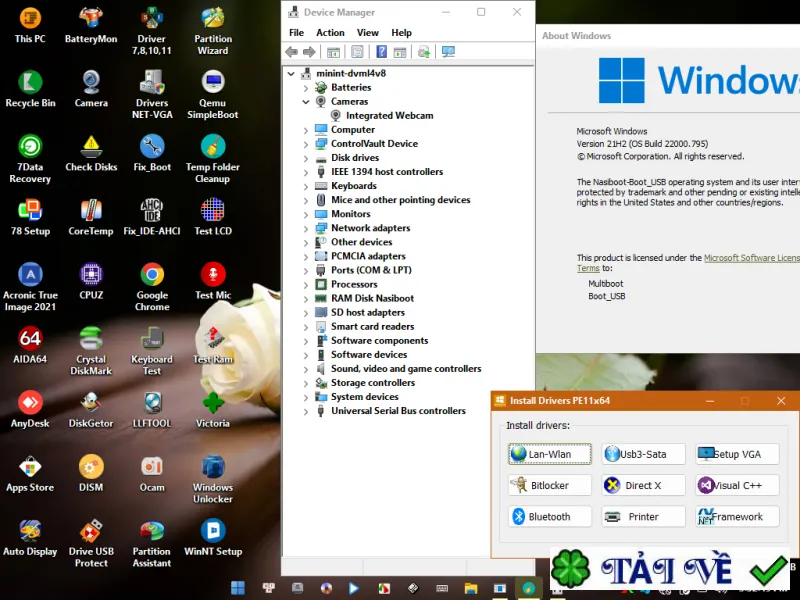Open the Action menu
This screenshot has height=600, width=800.
point(330,33)
